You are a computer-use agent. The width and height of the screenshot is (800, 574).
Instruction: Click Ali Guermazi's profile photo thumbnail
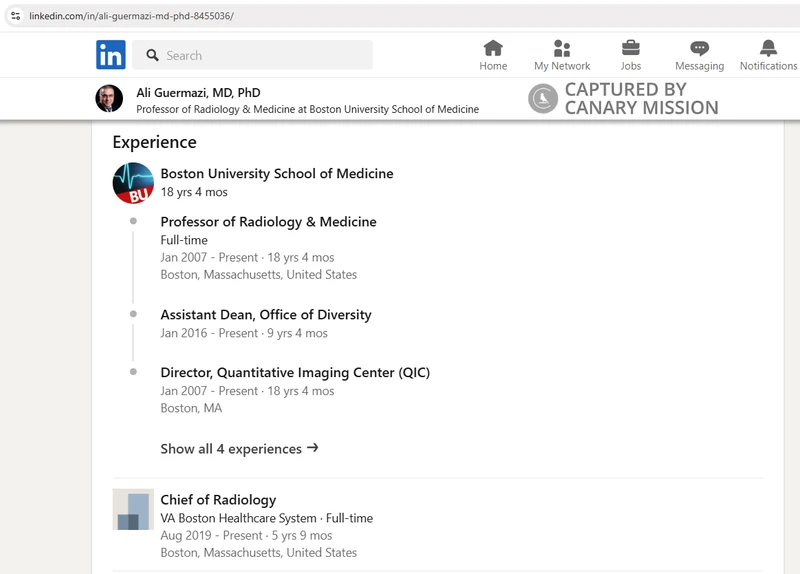tap(109, 98)
